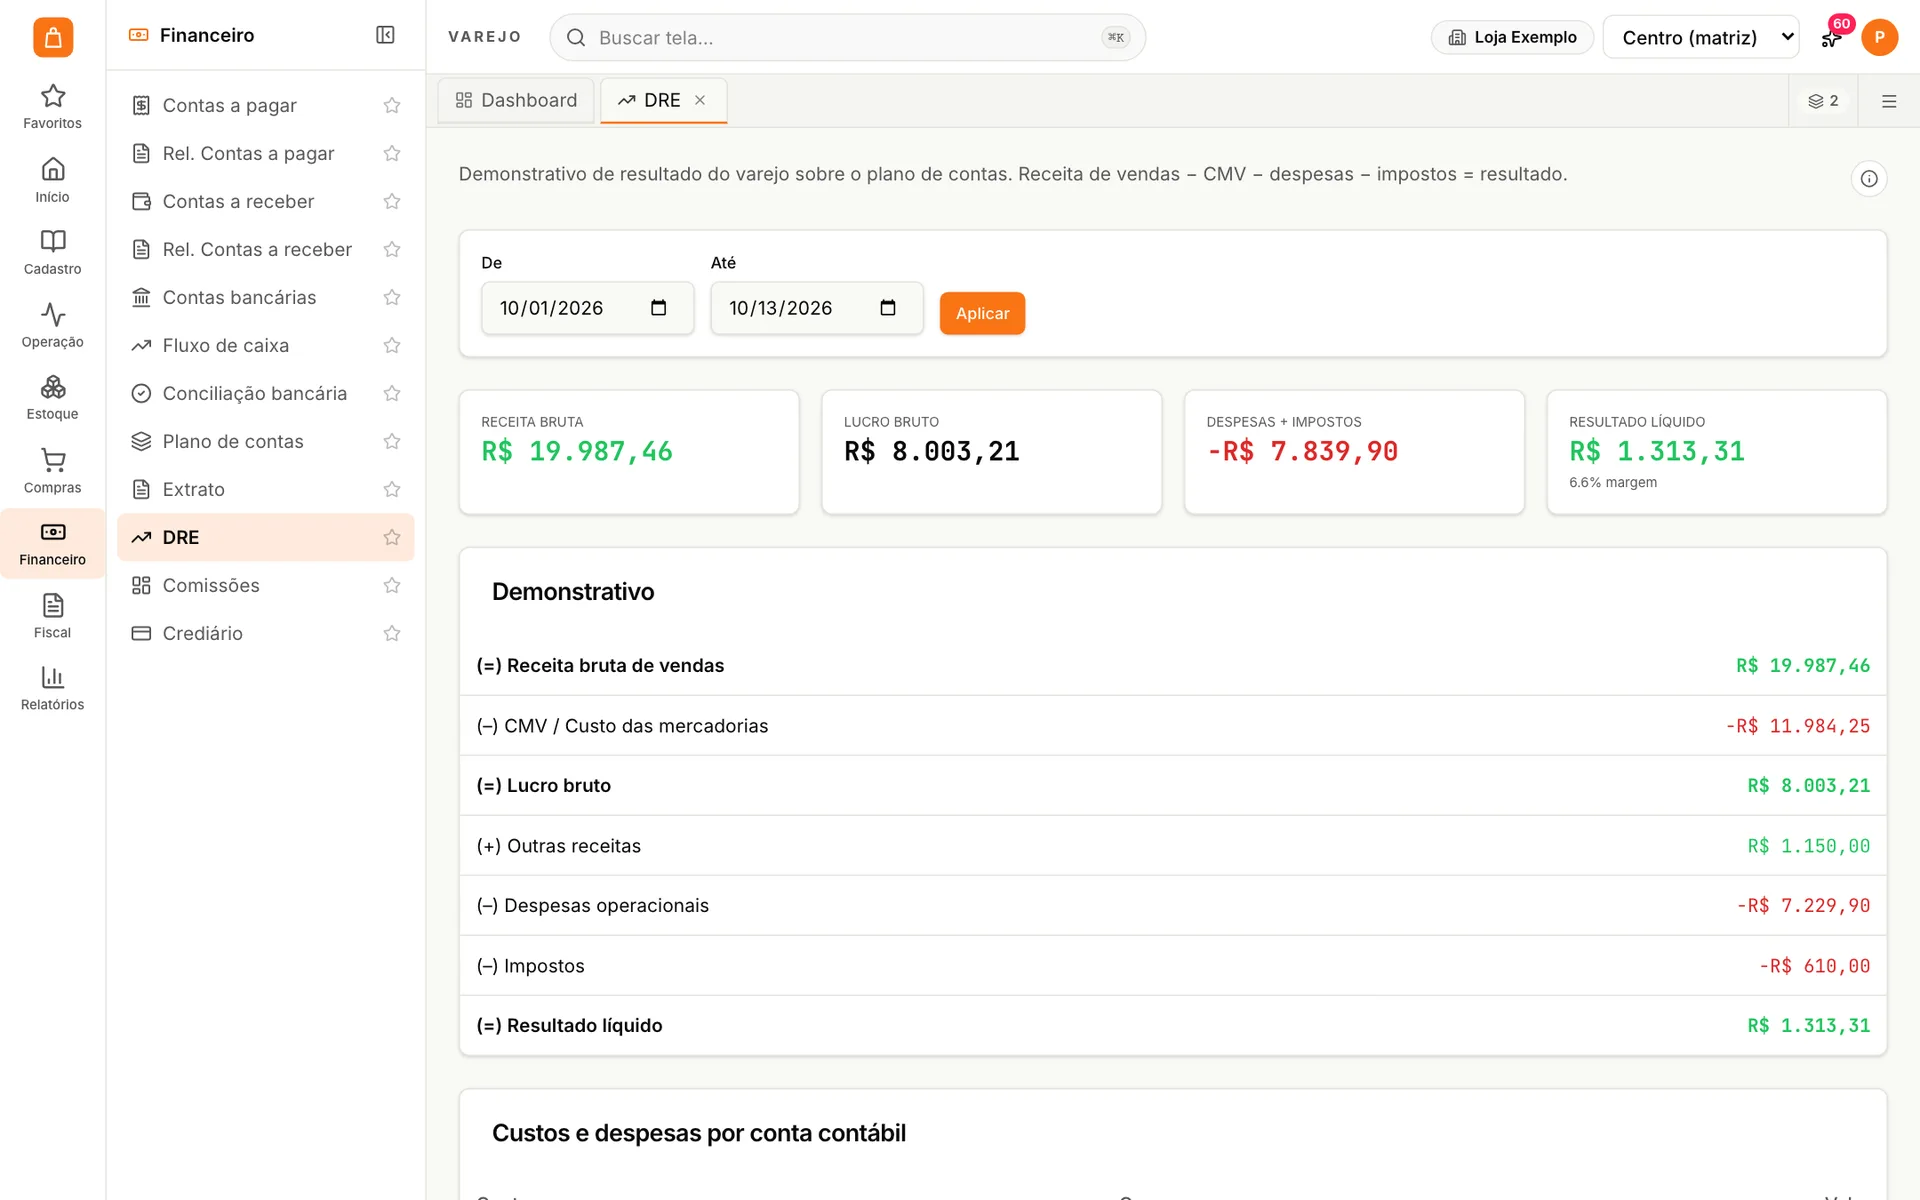Collapse the Financeiro sidebar panel
This screenshot has height=1200, width=1920.
[x=385, y=35]
